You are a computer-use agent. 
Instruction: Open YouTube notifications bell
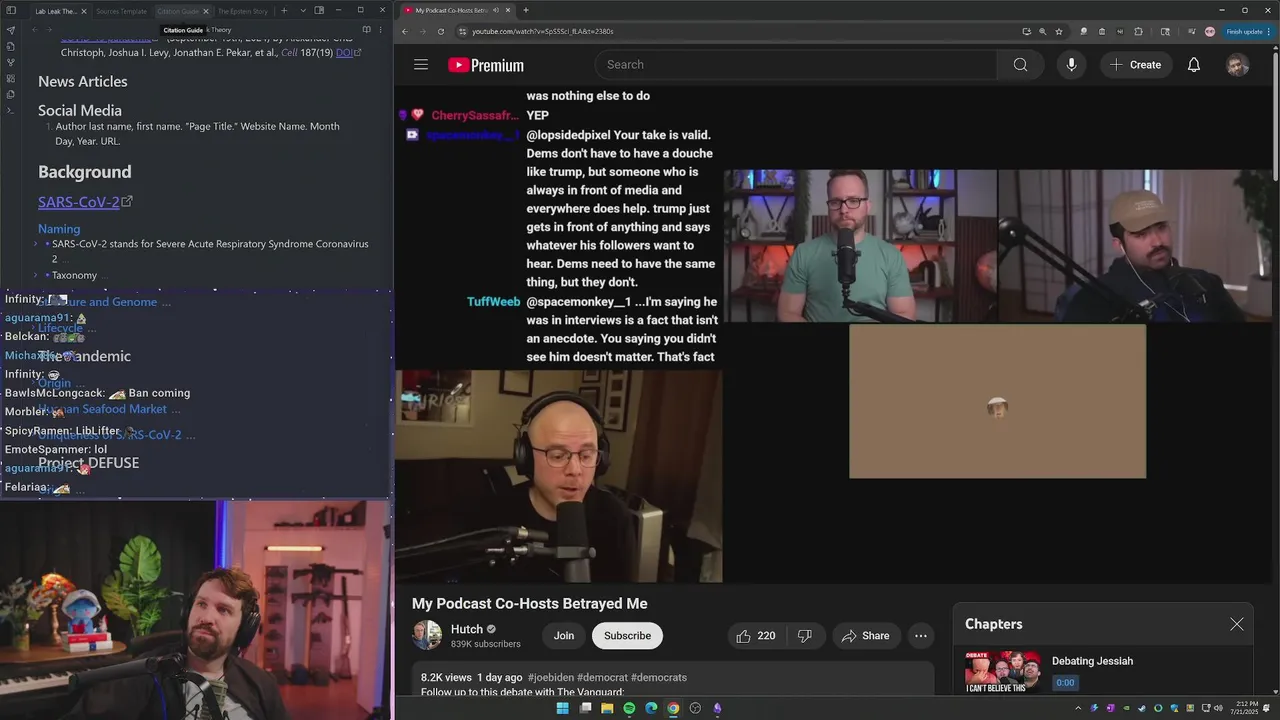pos(1194,65)
